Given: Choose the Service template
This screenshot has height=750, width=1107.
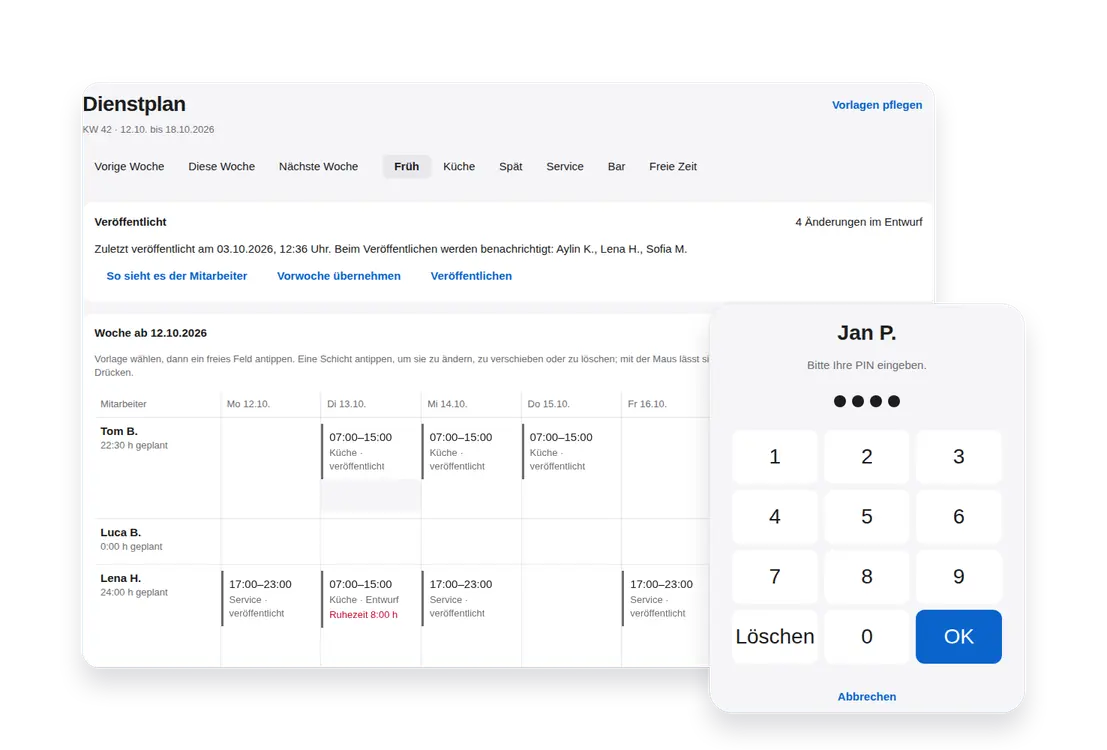Looking at the screenshot, I should coord(565,167).
